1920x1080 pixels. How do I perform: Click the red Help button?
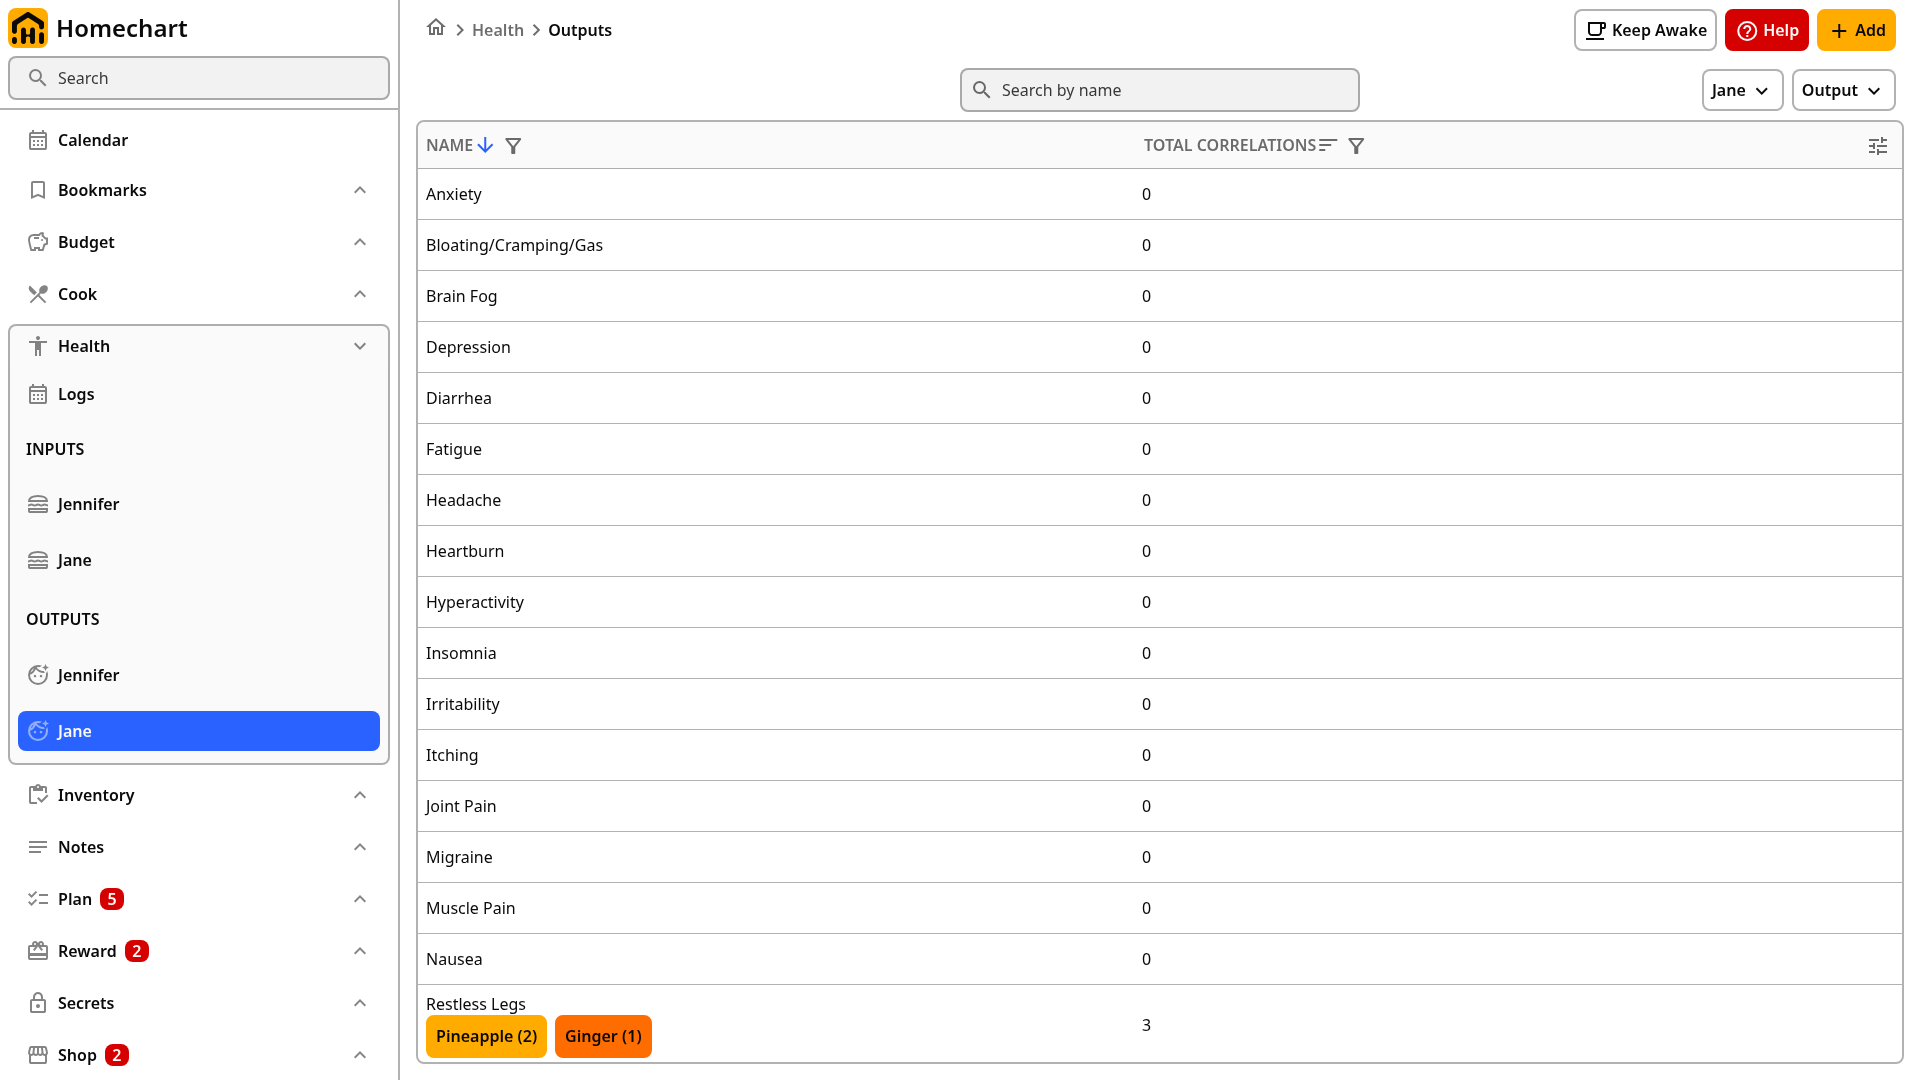coord(1766,30)
